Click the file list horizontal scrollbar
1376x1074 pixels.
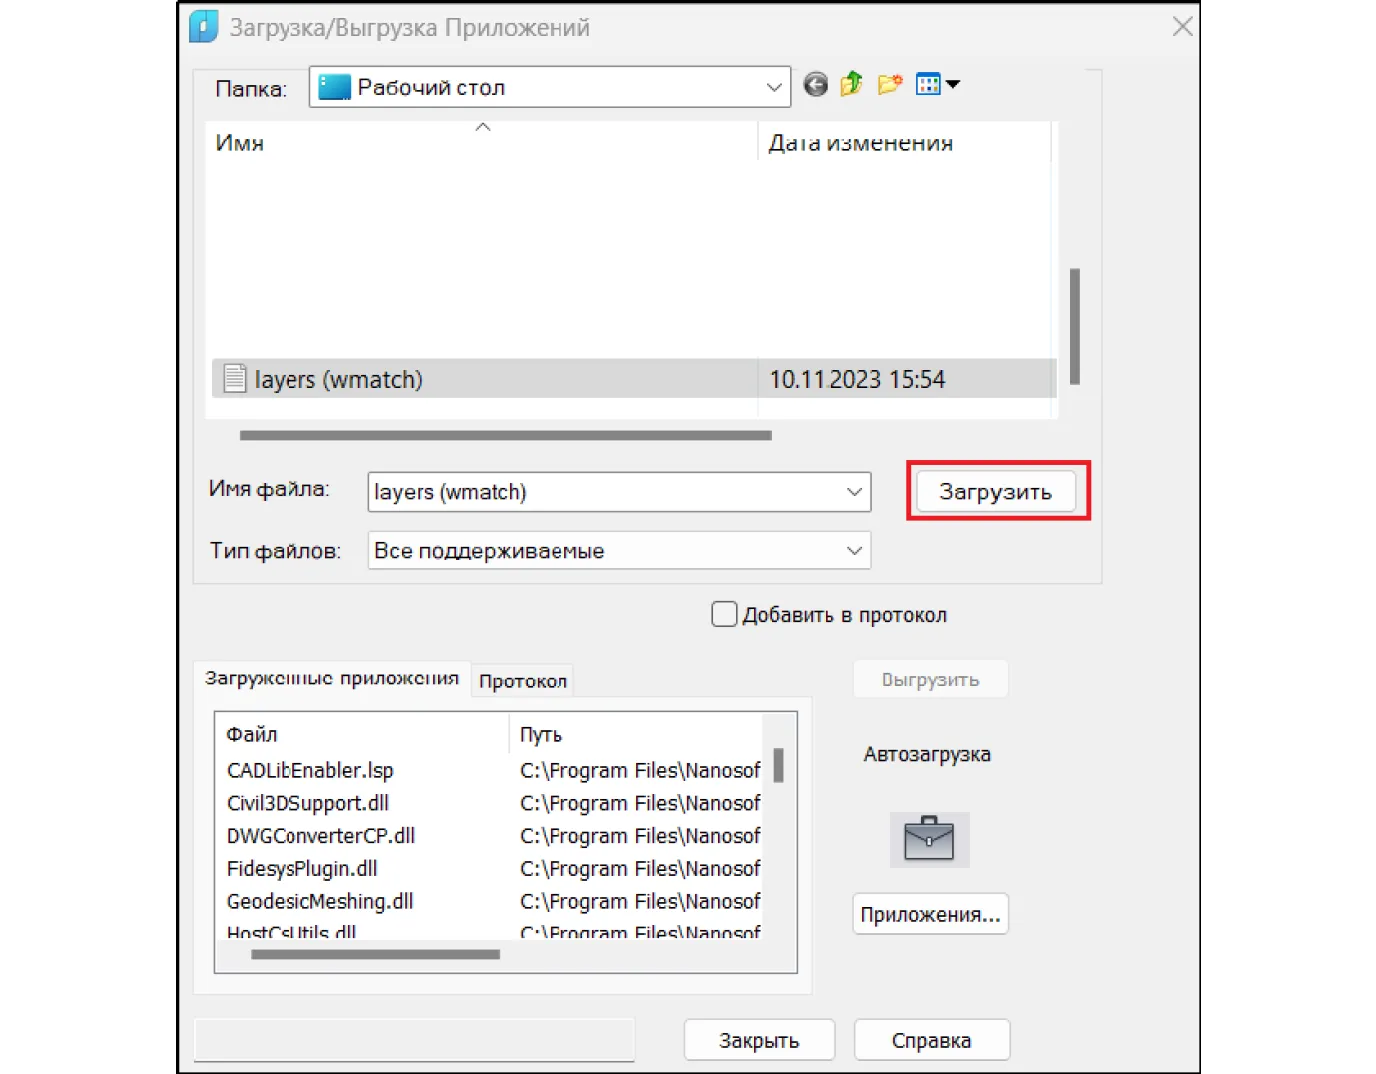click(505, 436)
